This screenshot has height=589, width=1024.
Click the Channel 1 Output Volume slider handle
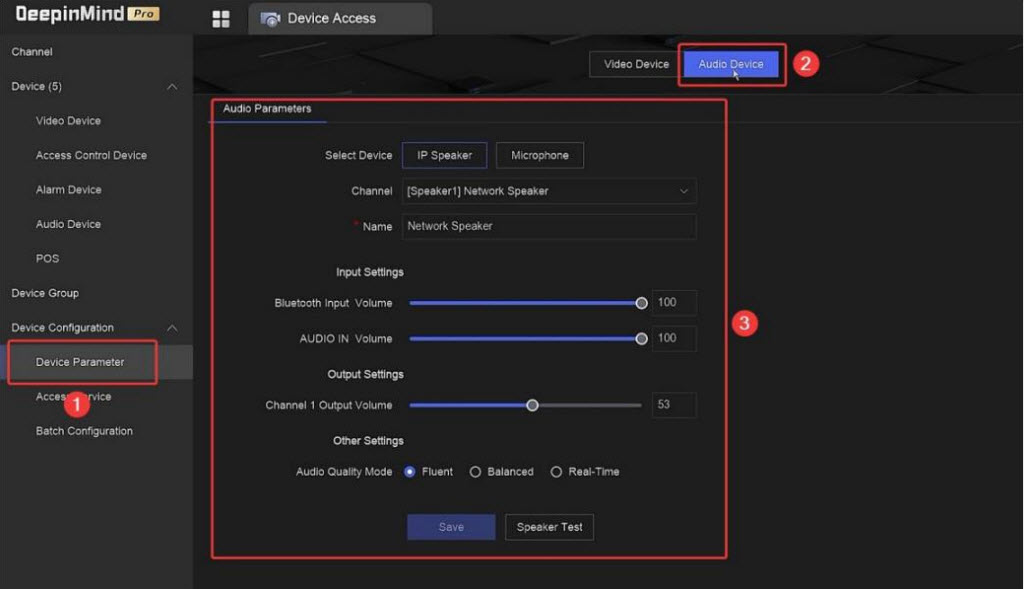pyautogui.click(x=532, y=405)
